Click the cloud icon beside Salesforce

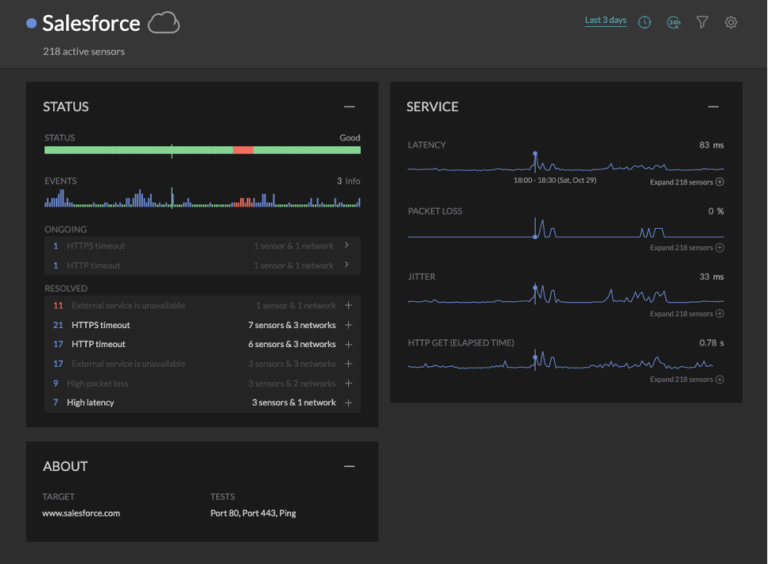(163, 23)
